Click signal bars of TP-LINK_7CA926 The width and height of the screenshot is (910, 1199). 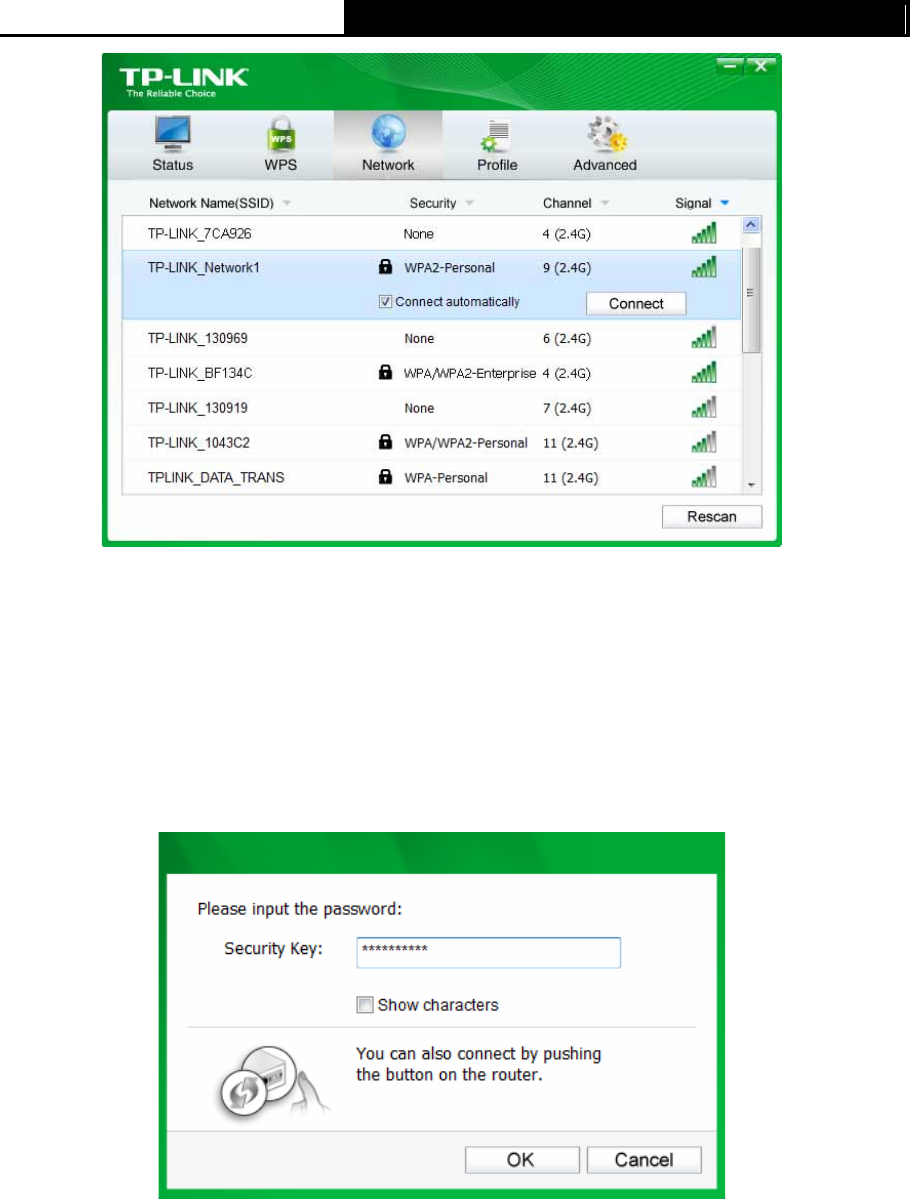pyautogui.click(x=704, y=232)
